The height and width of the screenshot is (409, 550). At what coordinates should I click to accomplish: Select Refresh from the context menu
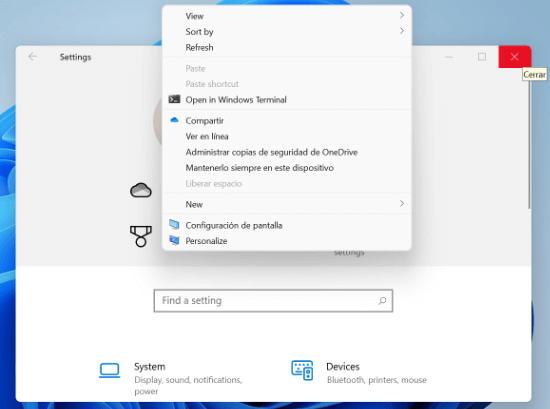[287, 47]
